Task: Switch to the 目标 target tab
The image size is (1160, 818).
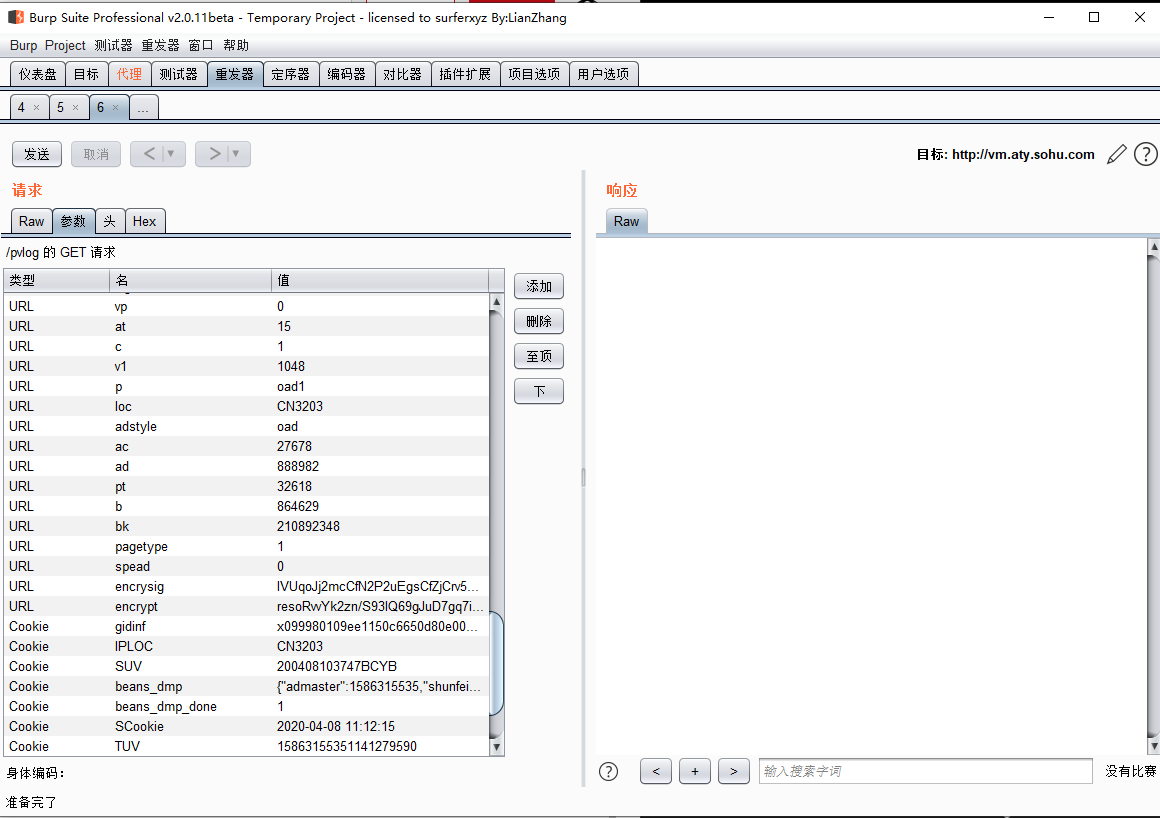Action: click(87, 74)
